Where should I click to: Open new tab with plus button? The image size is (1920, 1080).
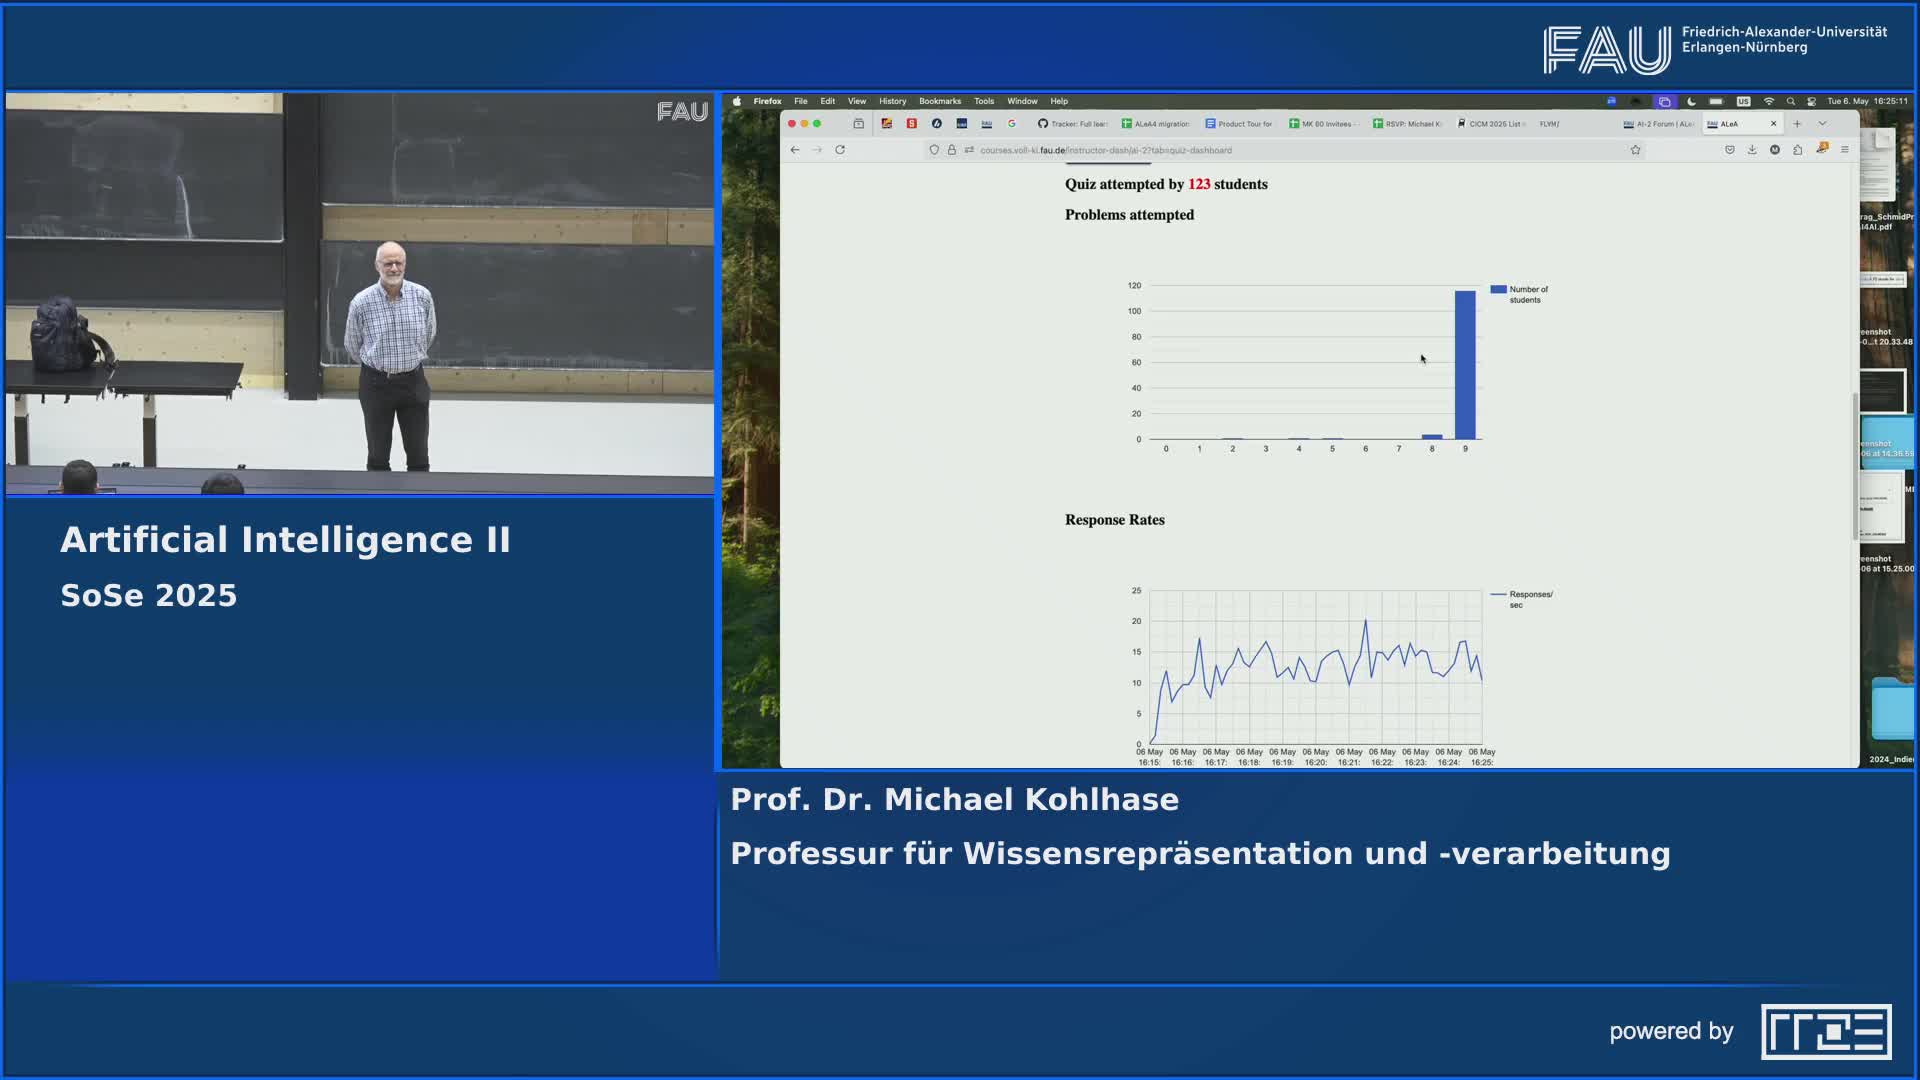[x=1797, y=124]
